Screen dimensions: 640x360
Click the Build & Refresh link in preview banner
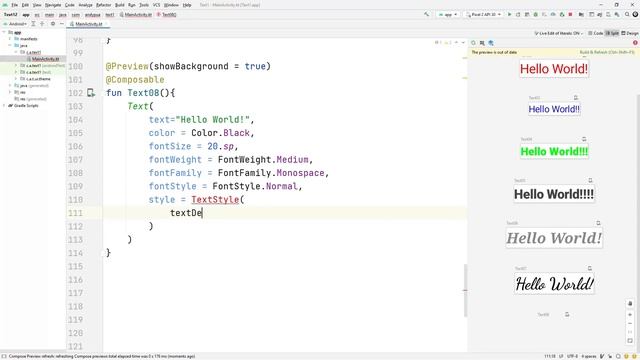tap(607, 52)
